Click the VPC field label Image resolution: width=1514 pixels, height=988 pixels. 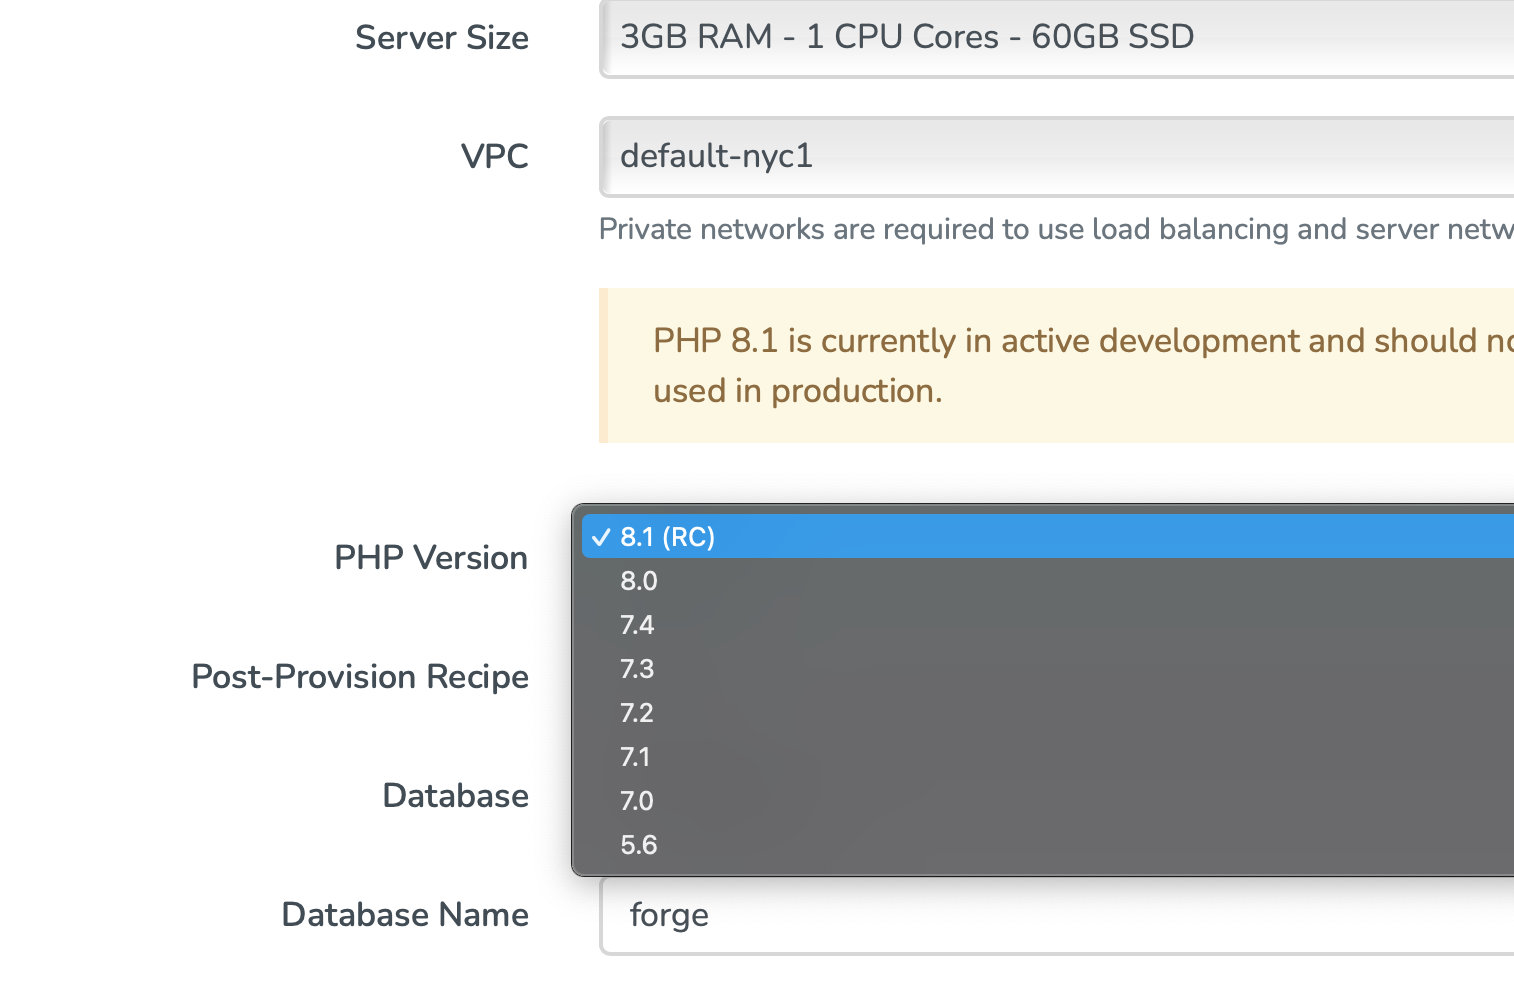click(x=494, y=157)
